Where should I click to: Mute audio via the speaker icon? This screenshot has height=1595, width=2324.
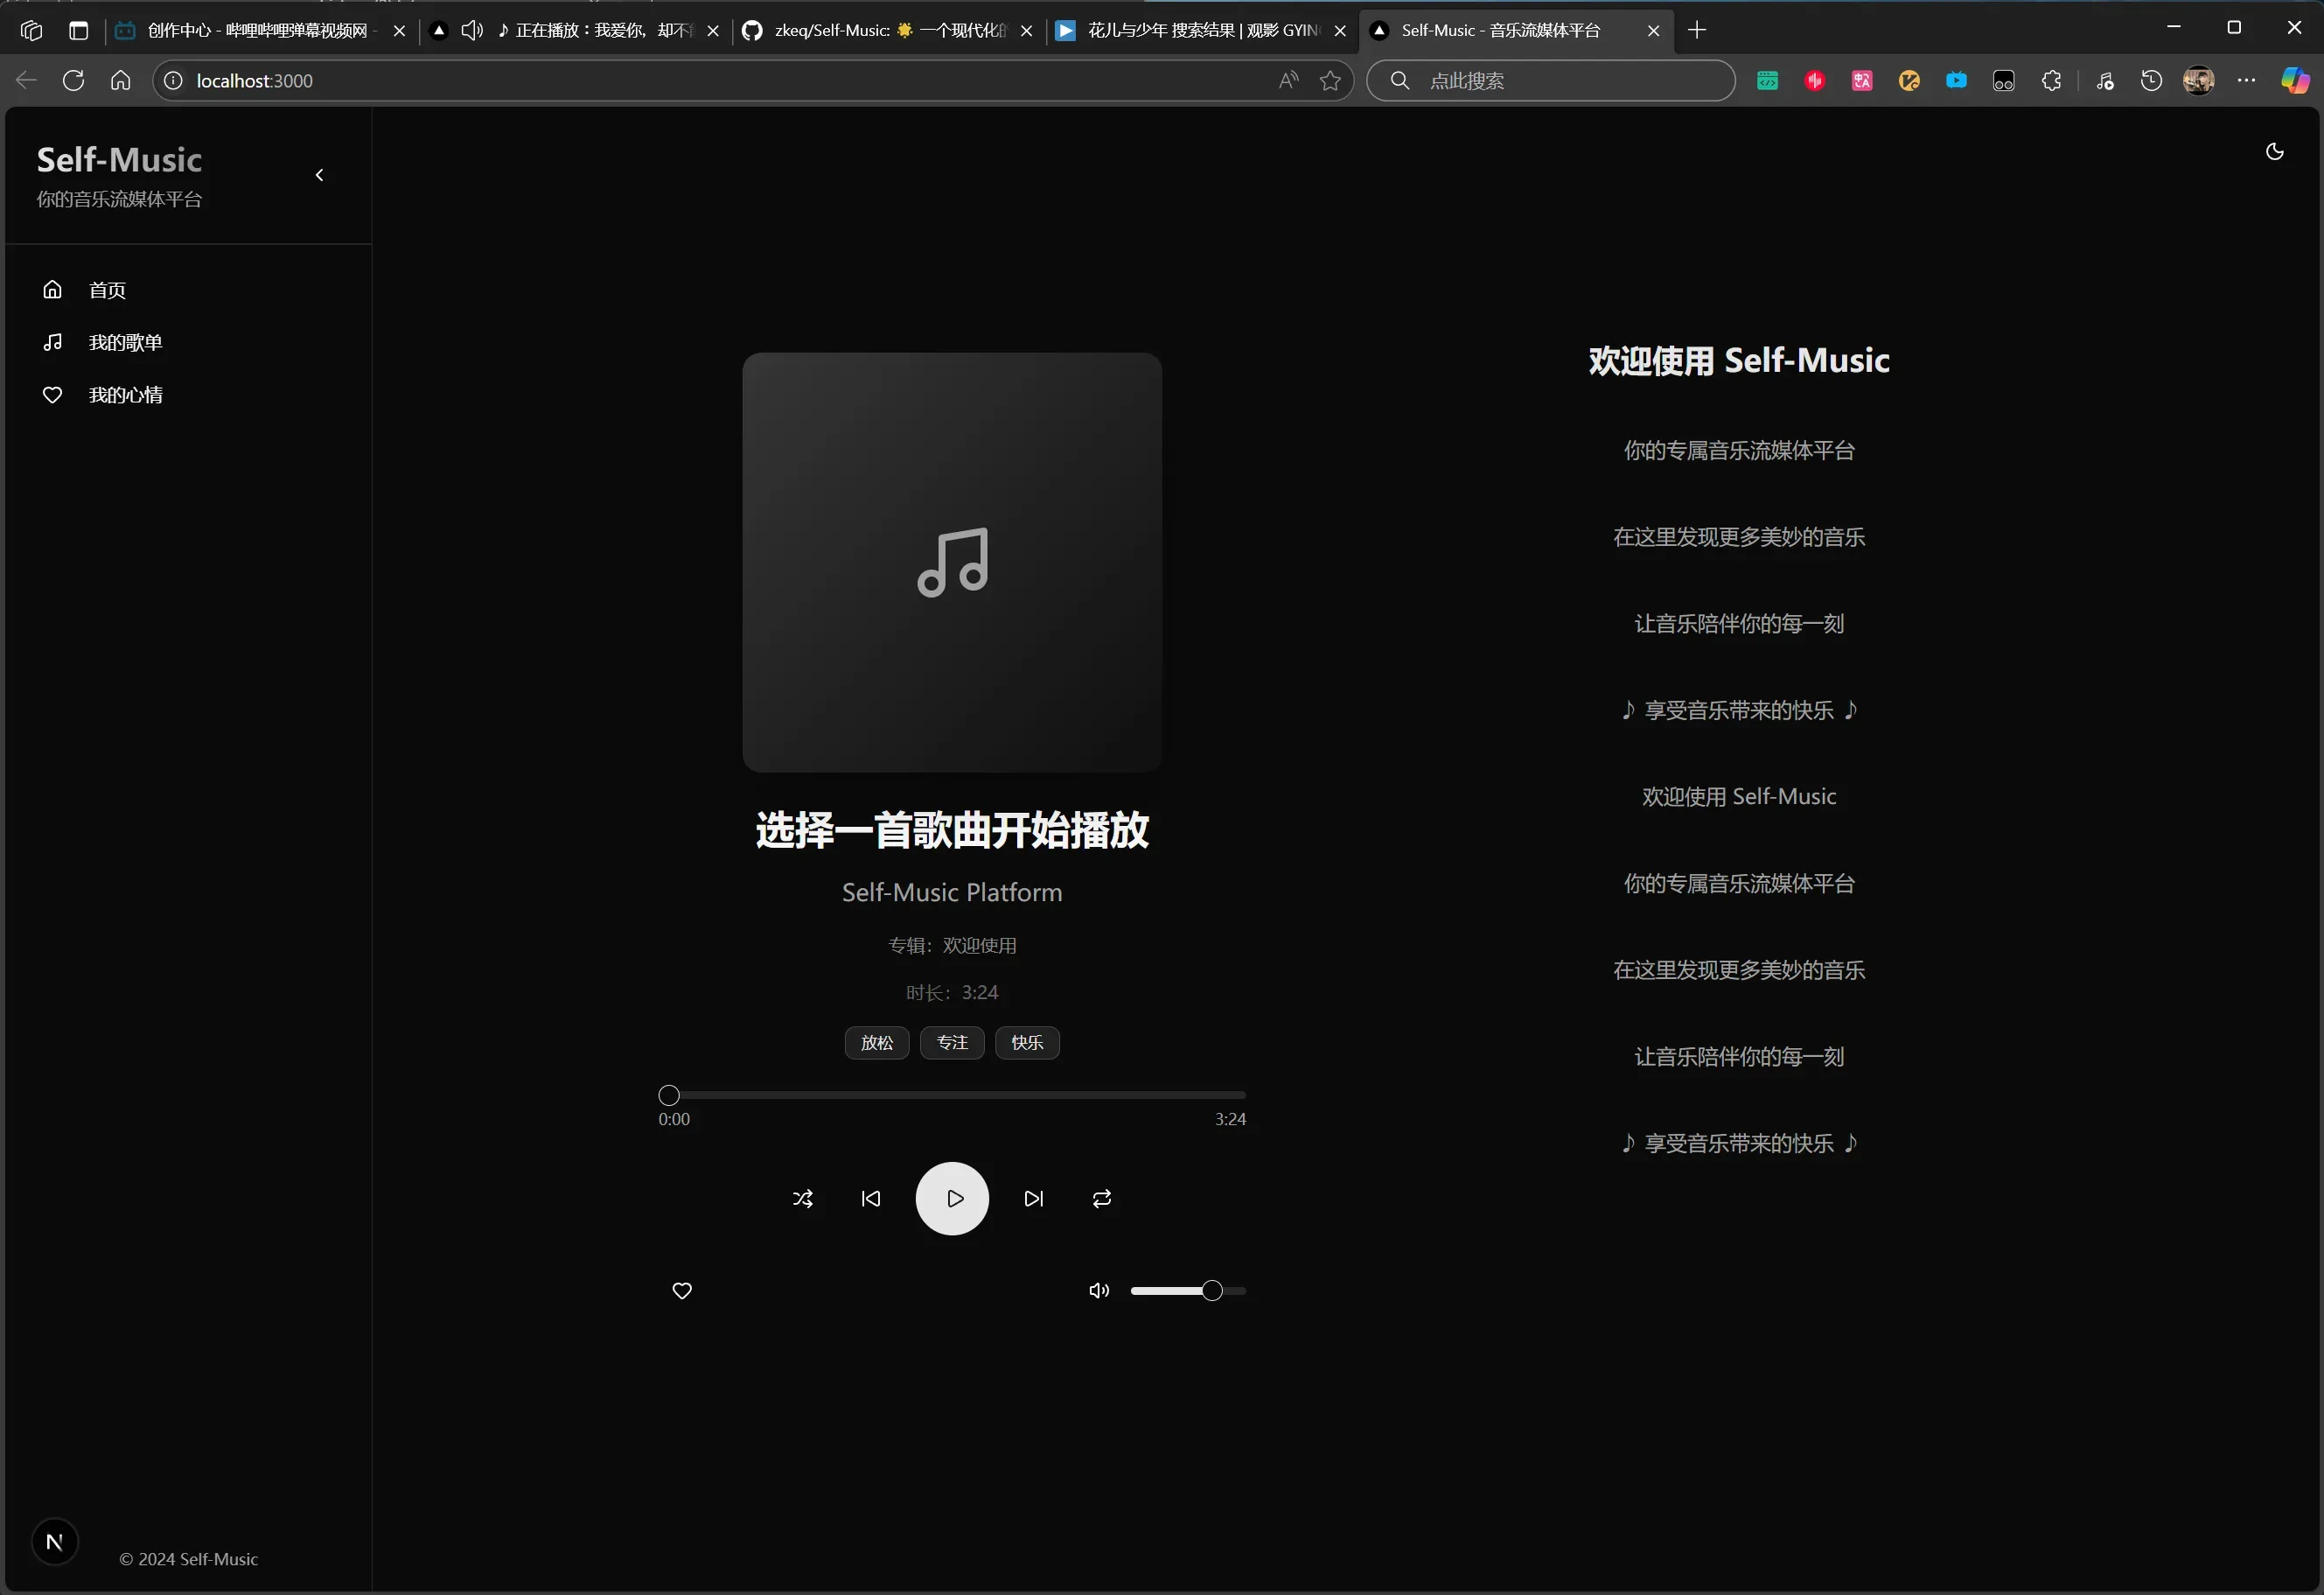1099,1291
